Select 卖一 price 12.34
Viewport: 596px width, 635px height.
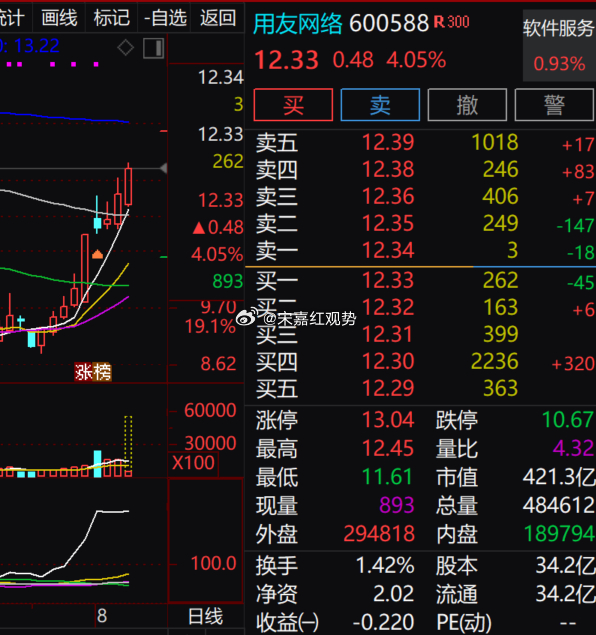coord(388,250)
